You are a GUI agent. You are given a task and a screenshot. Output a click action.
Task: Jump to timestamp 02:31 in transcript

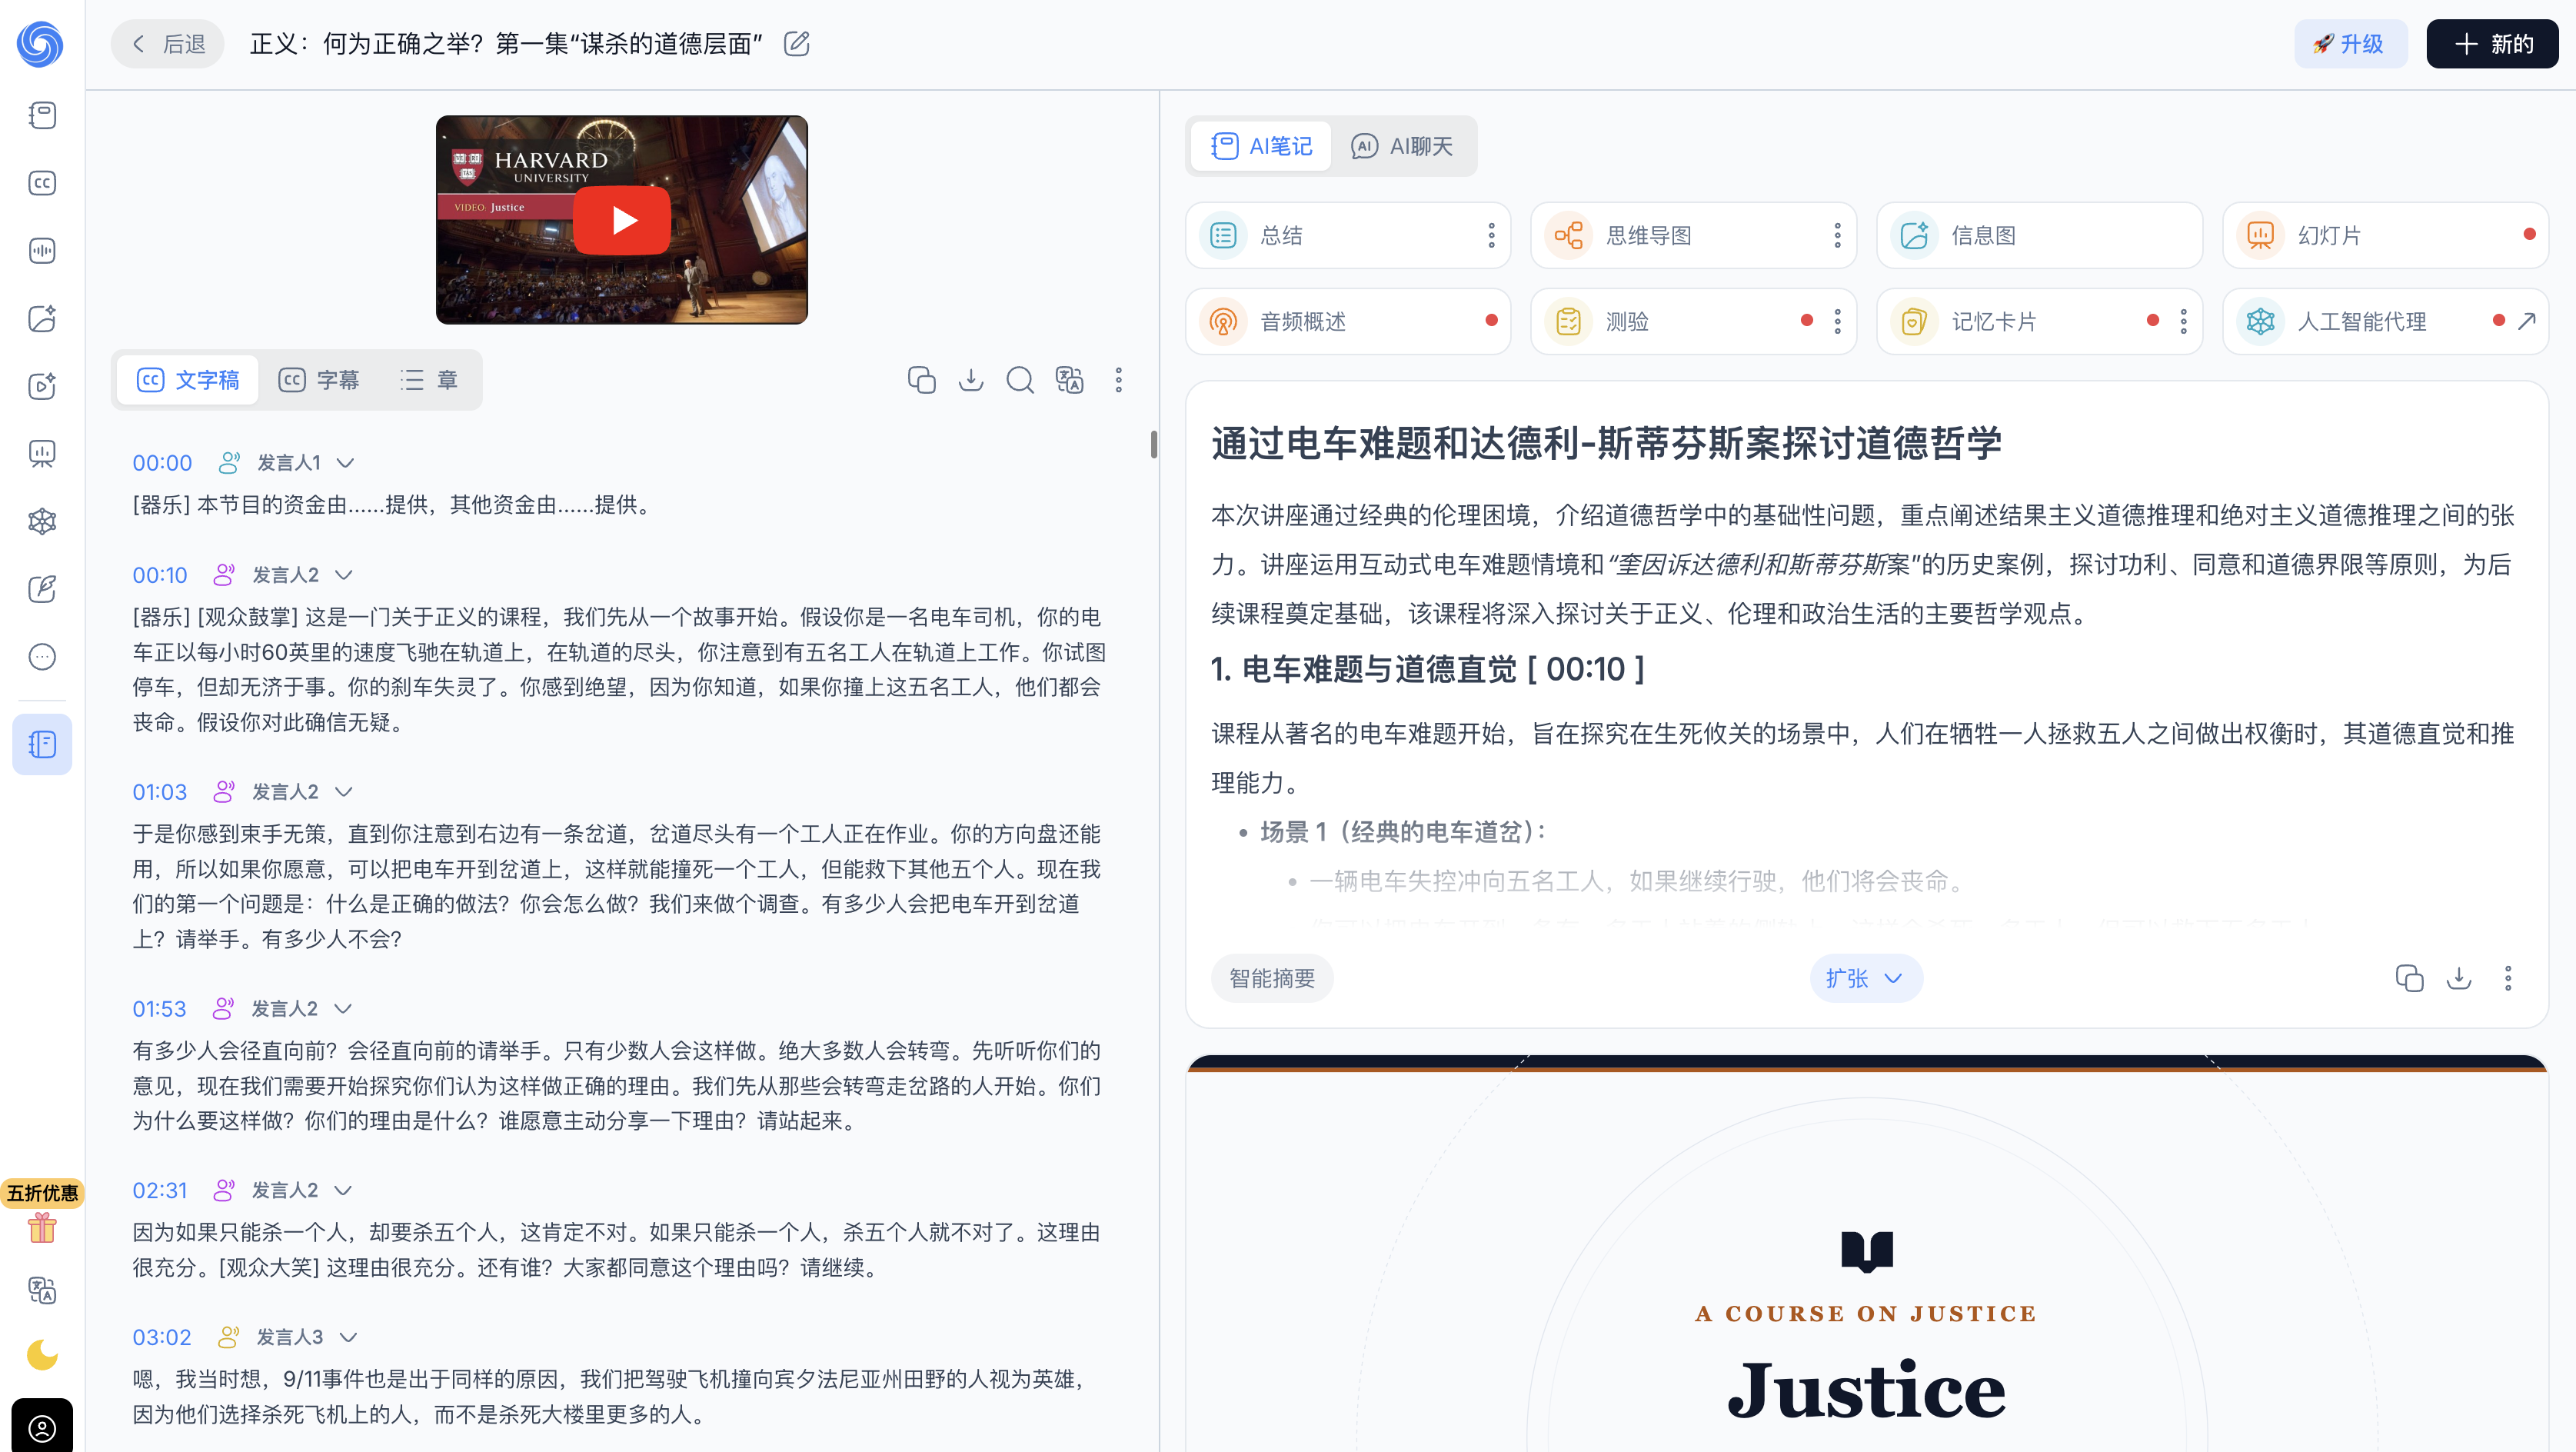pos(160,1191)
